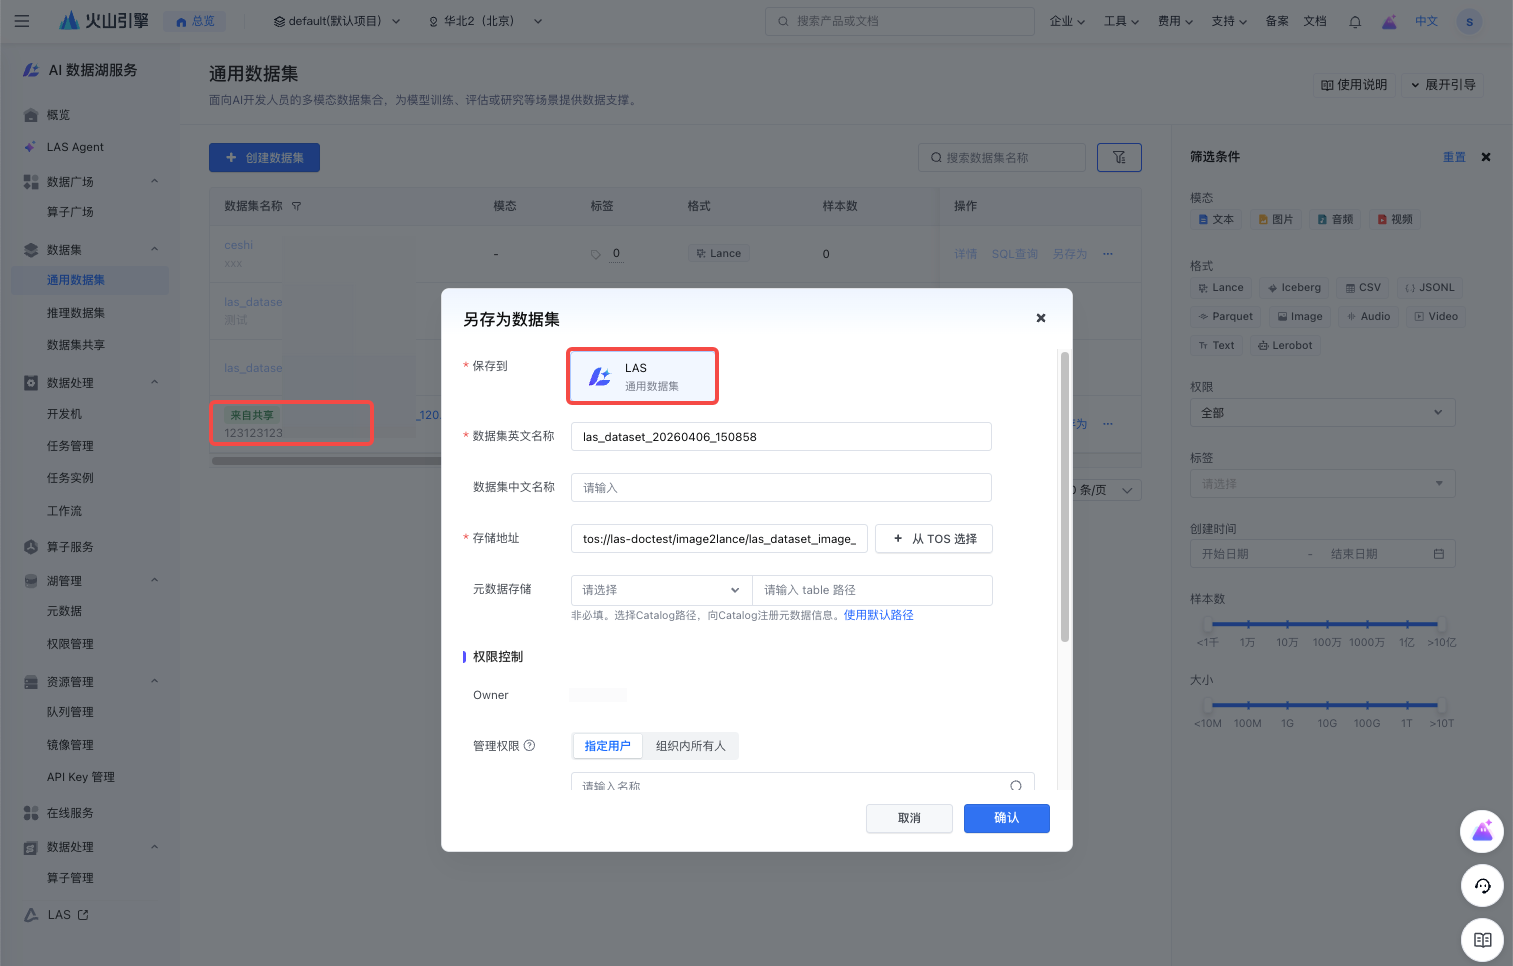Open the floating AI assistant icon
Screen dimensions: 1513x966
[1482, 831]
